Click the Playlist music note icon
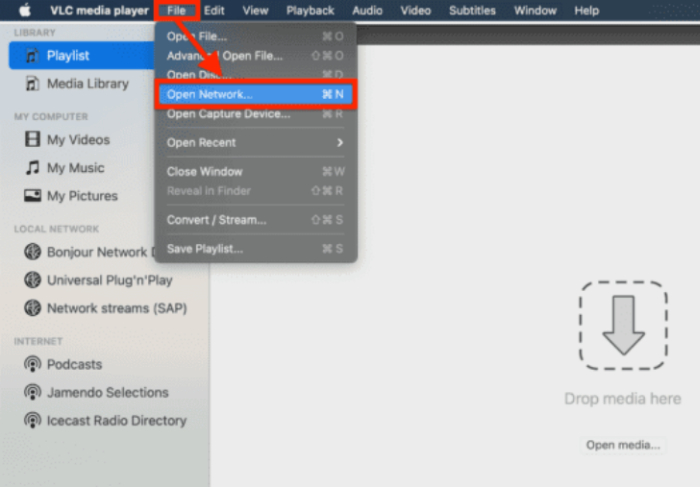The height and width of the screenshot is (487, 700). 32,56
